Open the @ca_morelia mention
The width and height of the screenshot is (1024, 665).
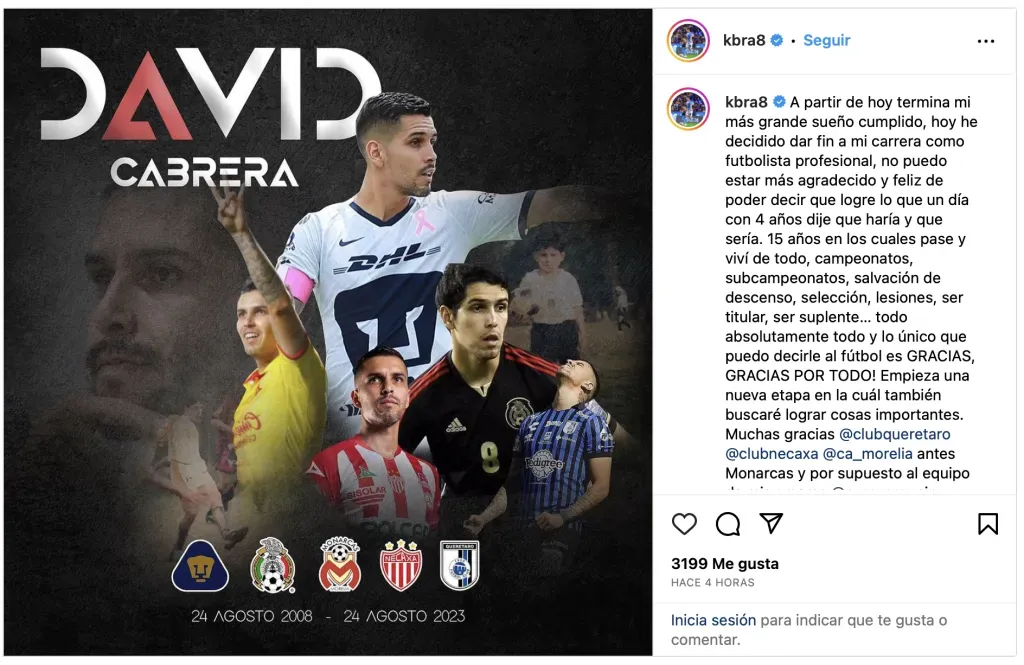(x=867, y=454)
